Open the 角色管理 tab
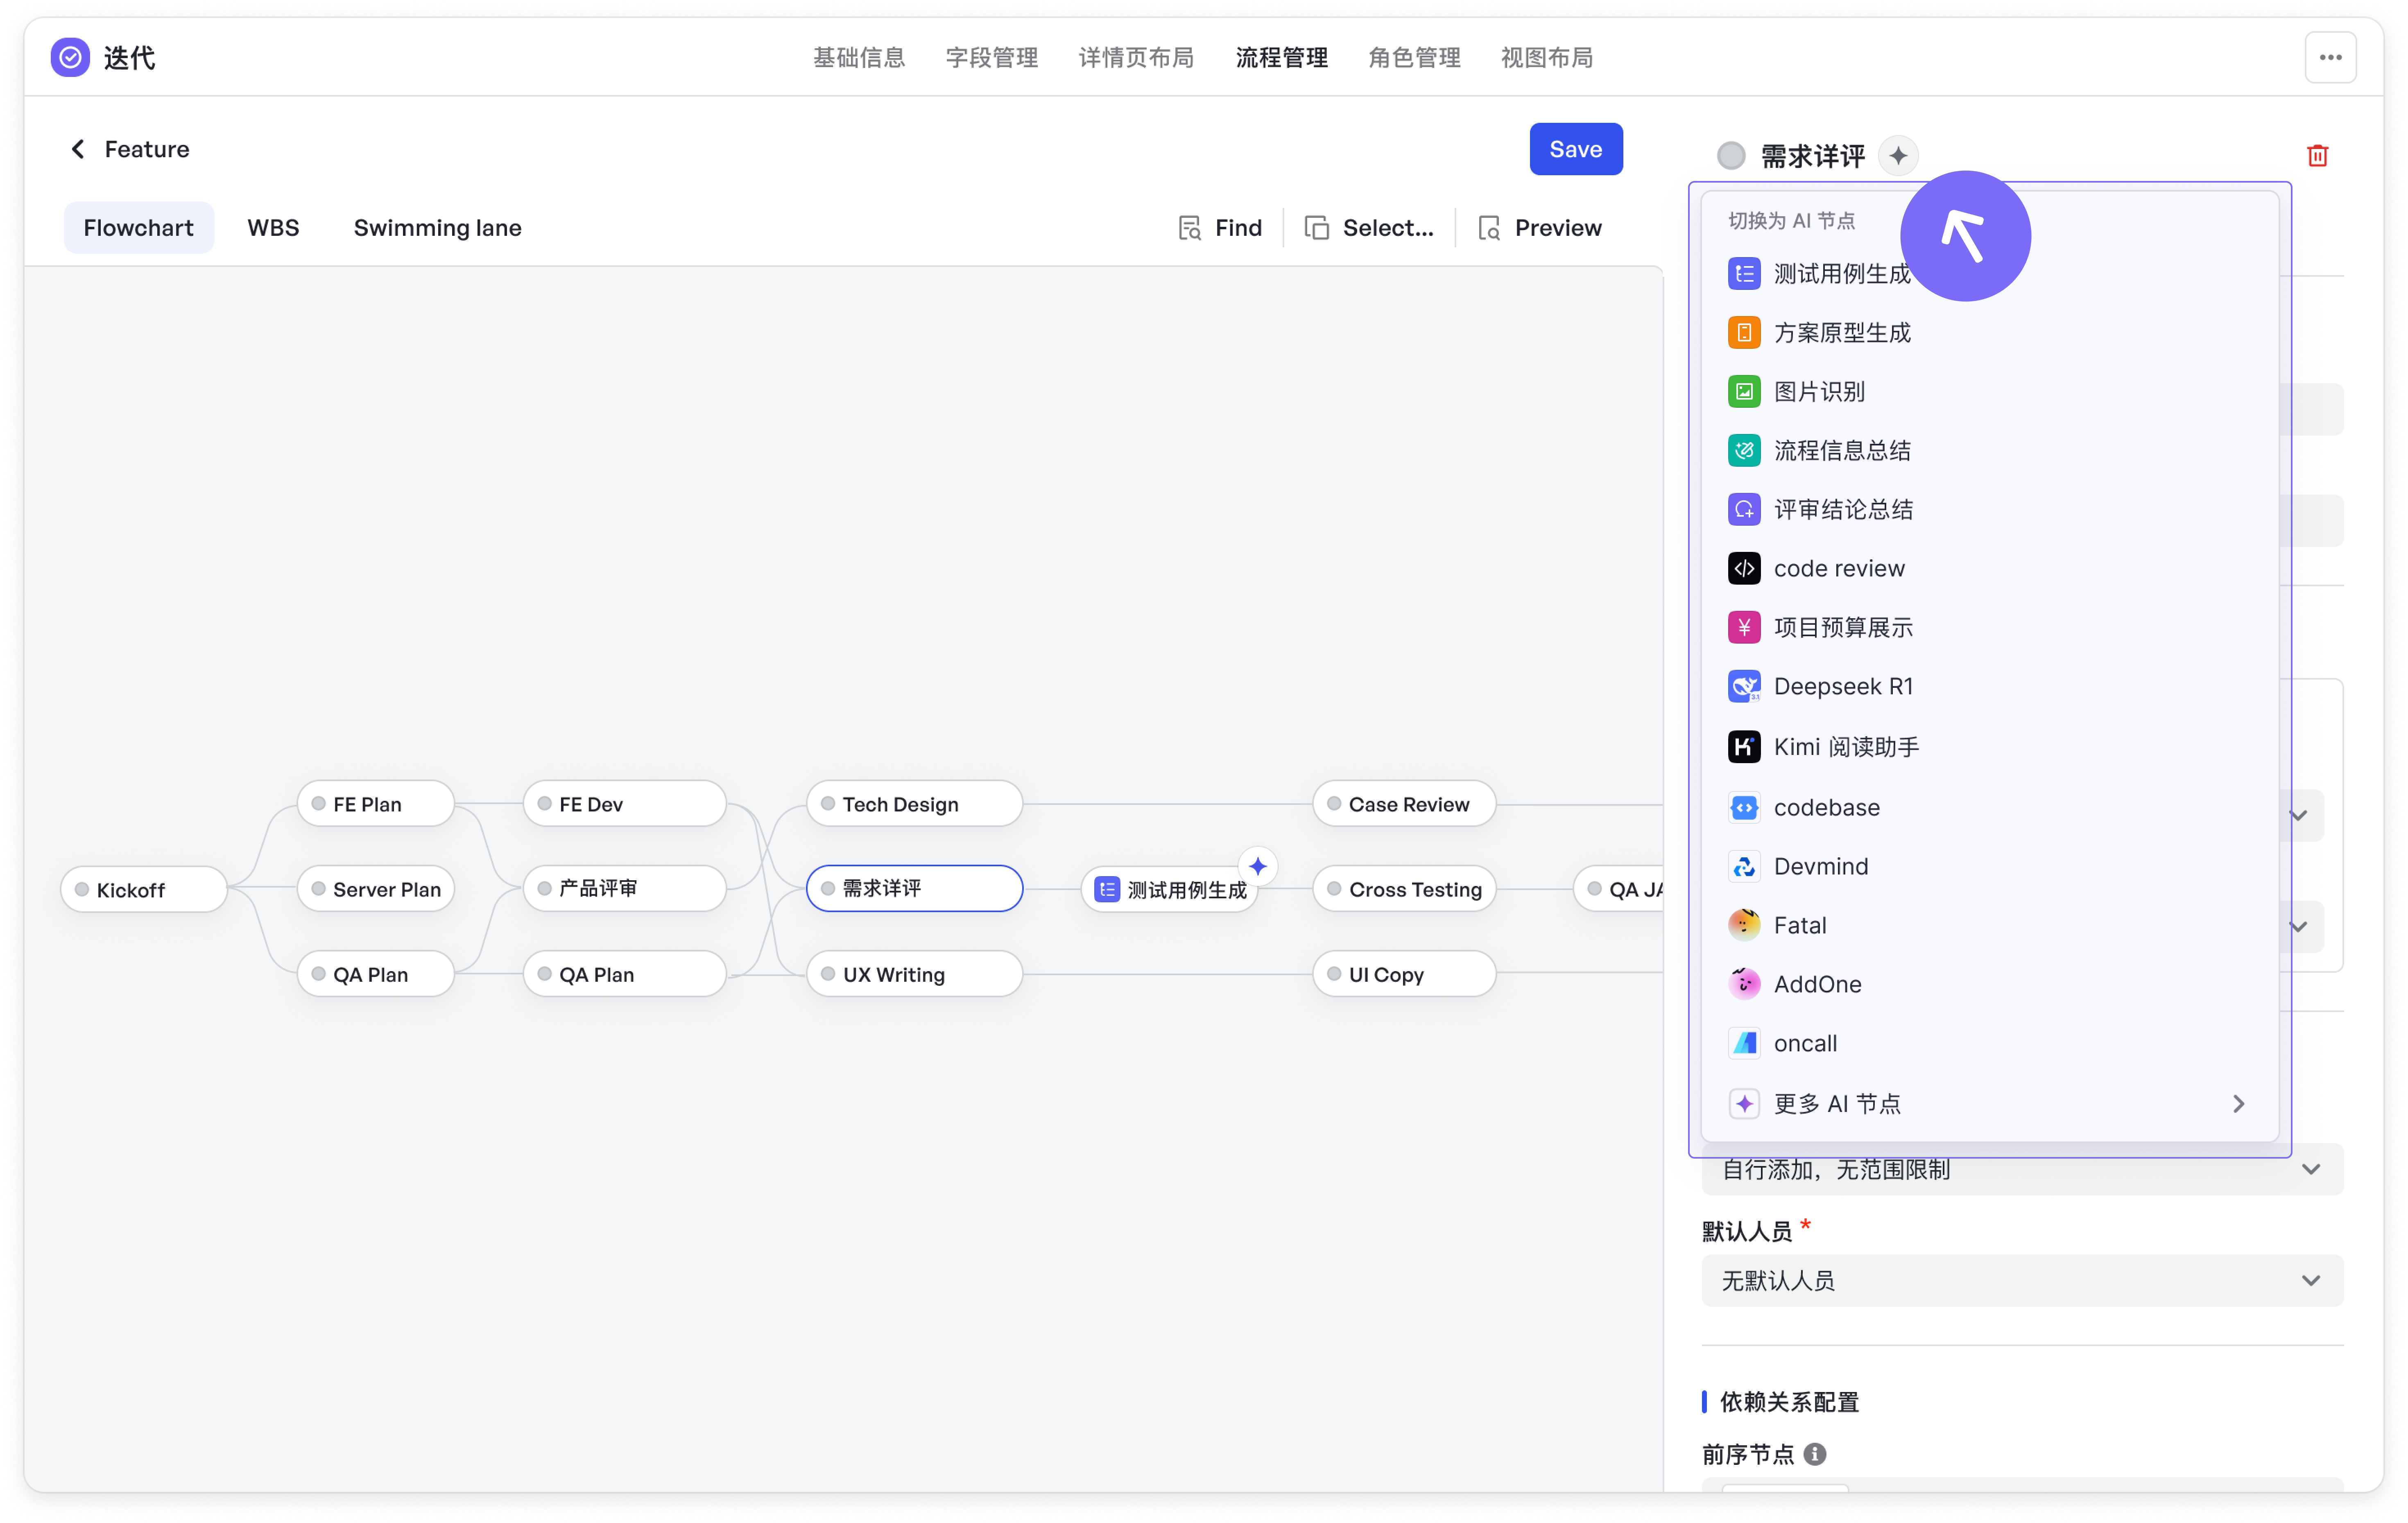This screenshot has height=1523, width=2408. point(1414,58)
